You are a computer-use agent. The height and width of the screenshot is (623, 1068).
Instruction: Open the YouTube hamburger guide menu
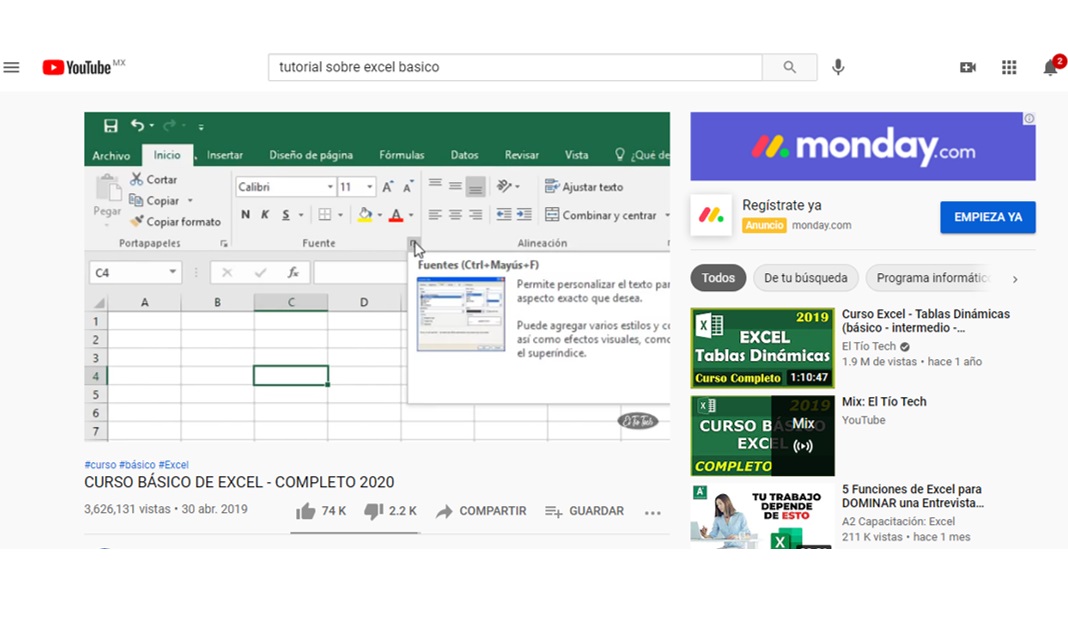(x=12, y=67)
